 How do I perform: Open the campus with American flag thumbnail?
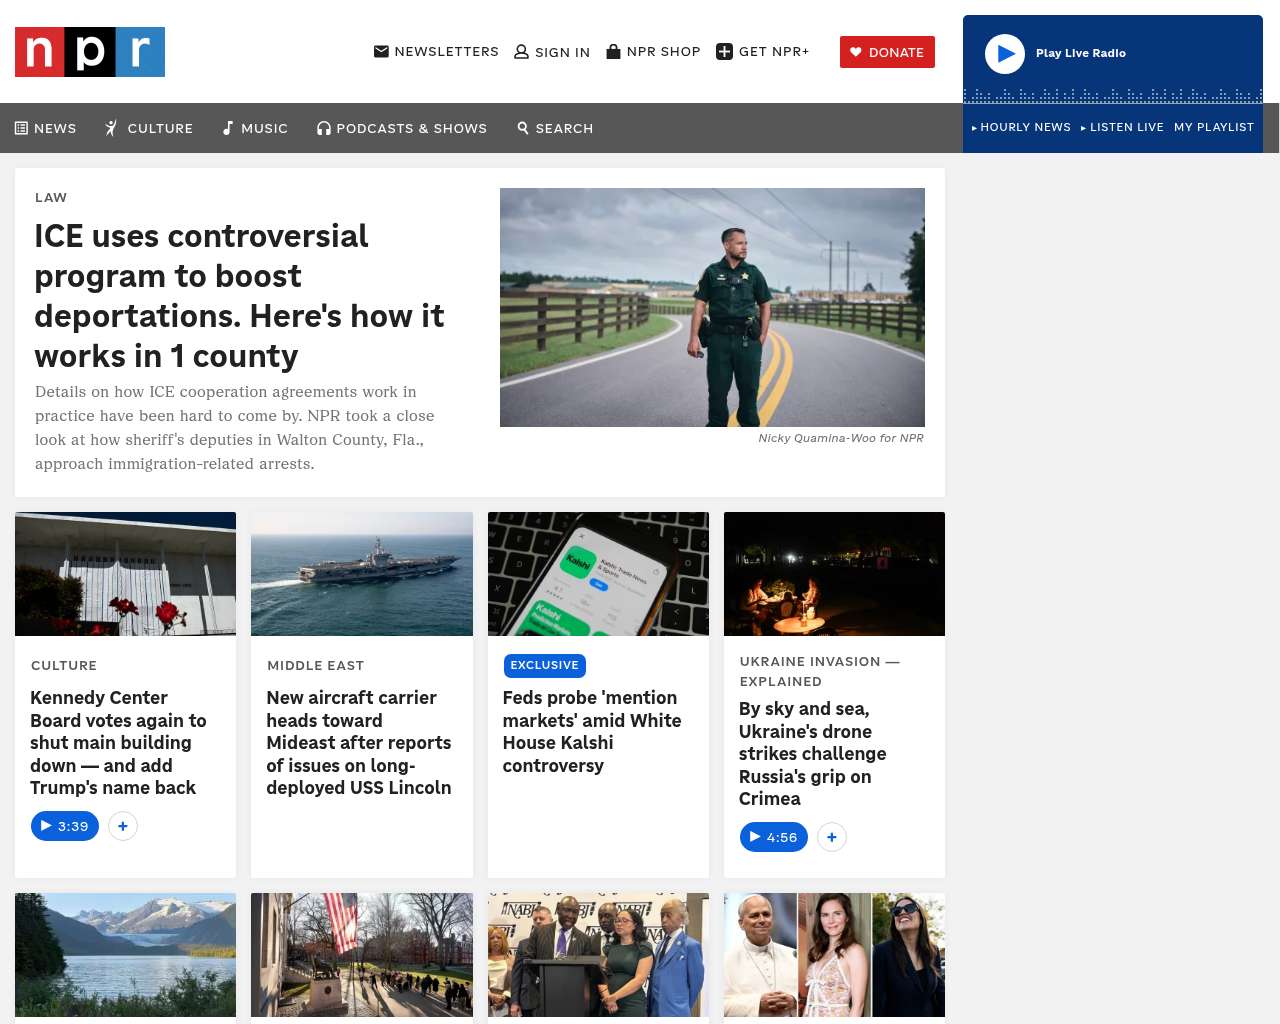point(362,955)
